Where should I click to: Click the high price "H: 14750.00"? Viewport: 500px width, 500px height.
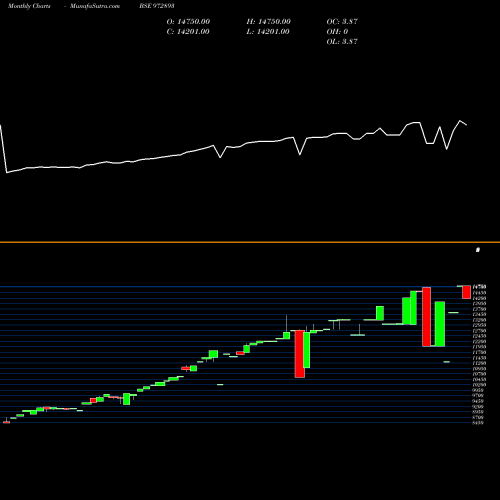coord(269,21)
